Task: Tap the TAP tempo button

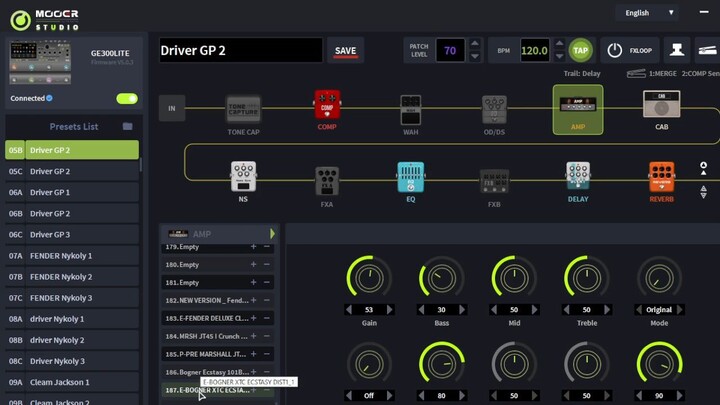Action: click(580, 51)
